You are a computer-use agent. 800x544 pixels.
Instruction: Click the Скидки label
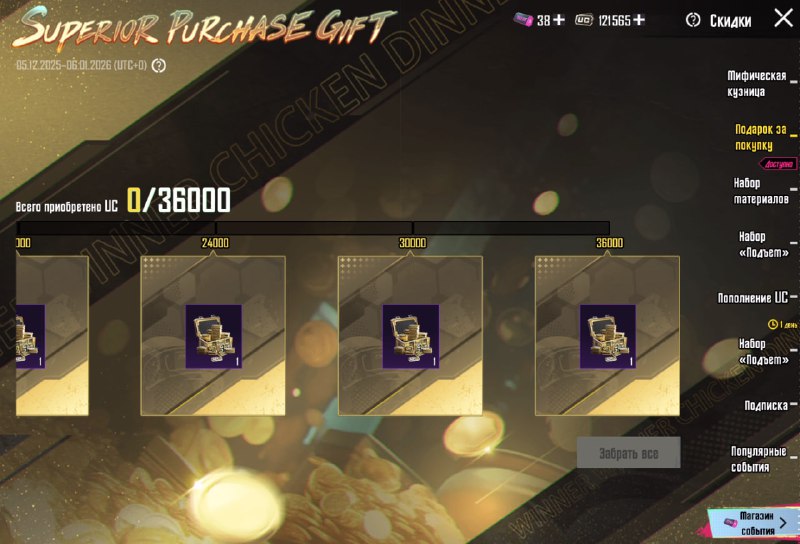pos(730,20)
